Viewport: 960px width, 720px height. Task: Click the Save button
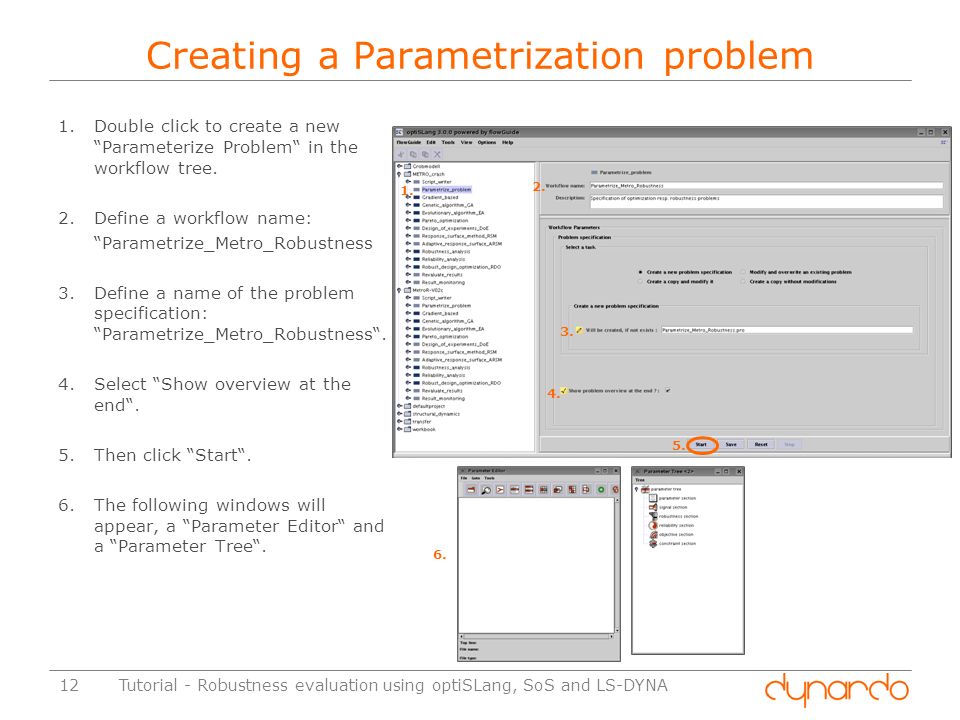tap(731, 444)
